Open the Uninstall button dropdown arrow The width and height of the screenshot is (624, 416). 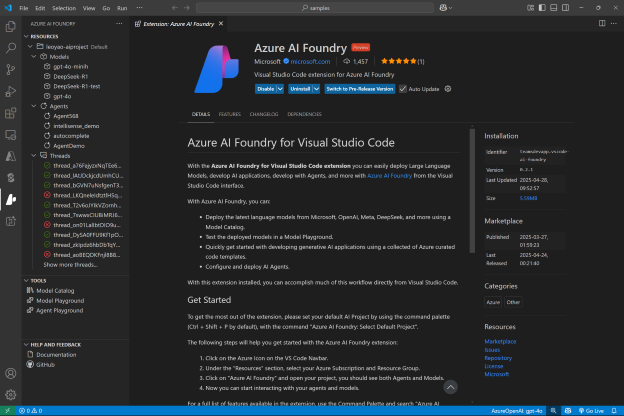(x=316, y=89)
